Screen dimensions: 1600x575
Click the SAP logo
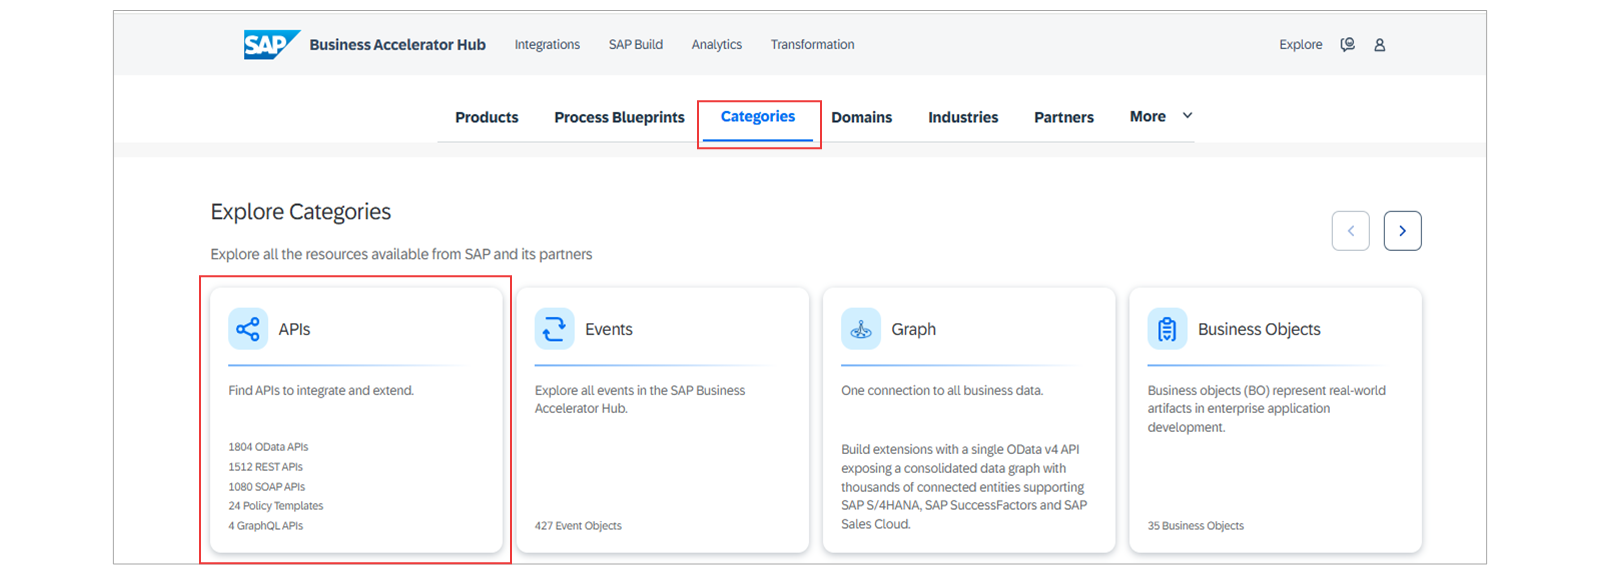tap(271, 45)
